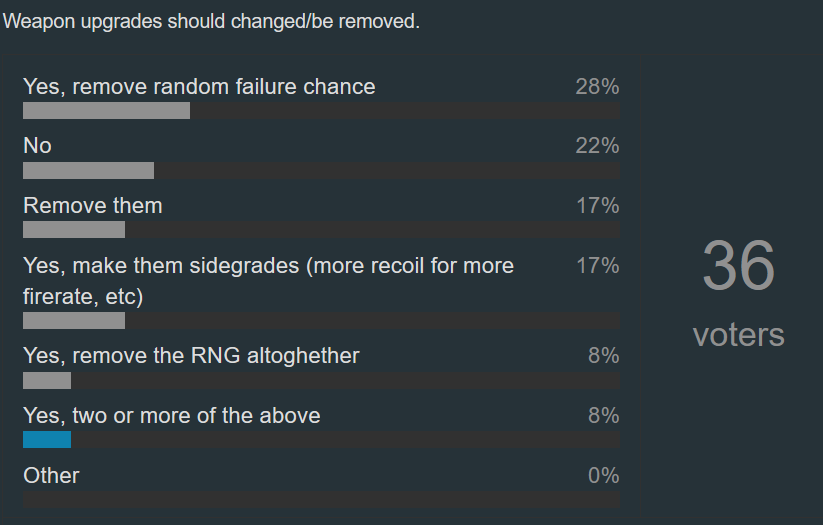Image resolution: width=823 pixels, height=525 pixels.
Task: Select 'Yes, two or more of the above'
Action: click(x=172, y=415)
